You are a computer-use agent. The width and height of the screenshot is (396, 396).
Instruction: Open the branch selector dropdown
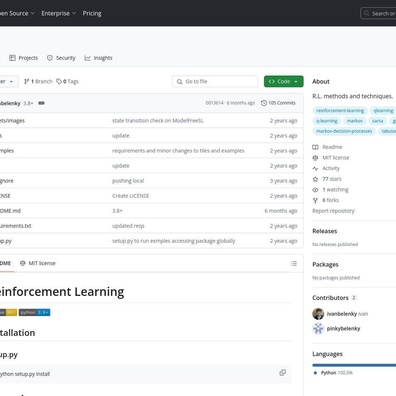click(8, 81)
